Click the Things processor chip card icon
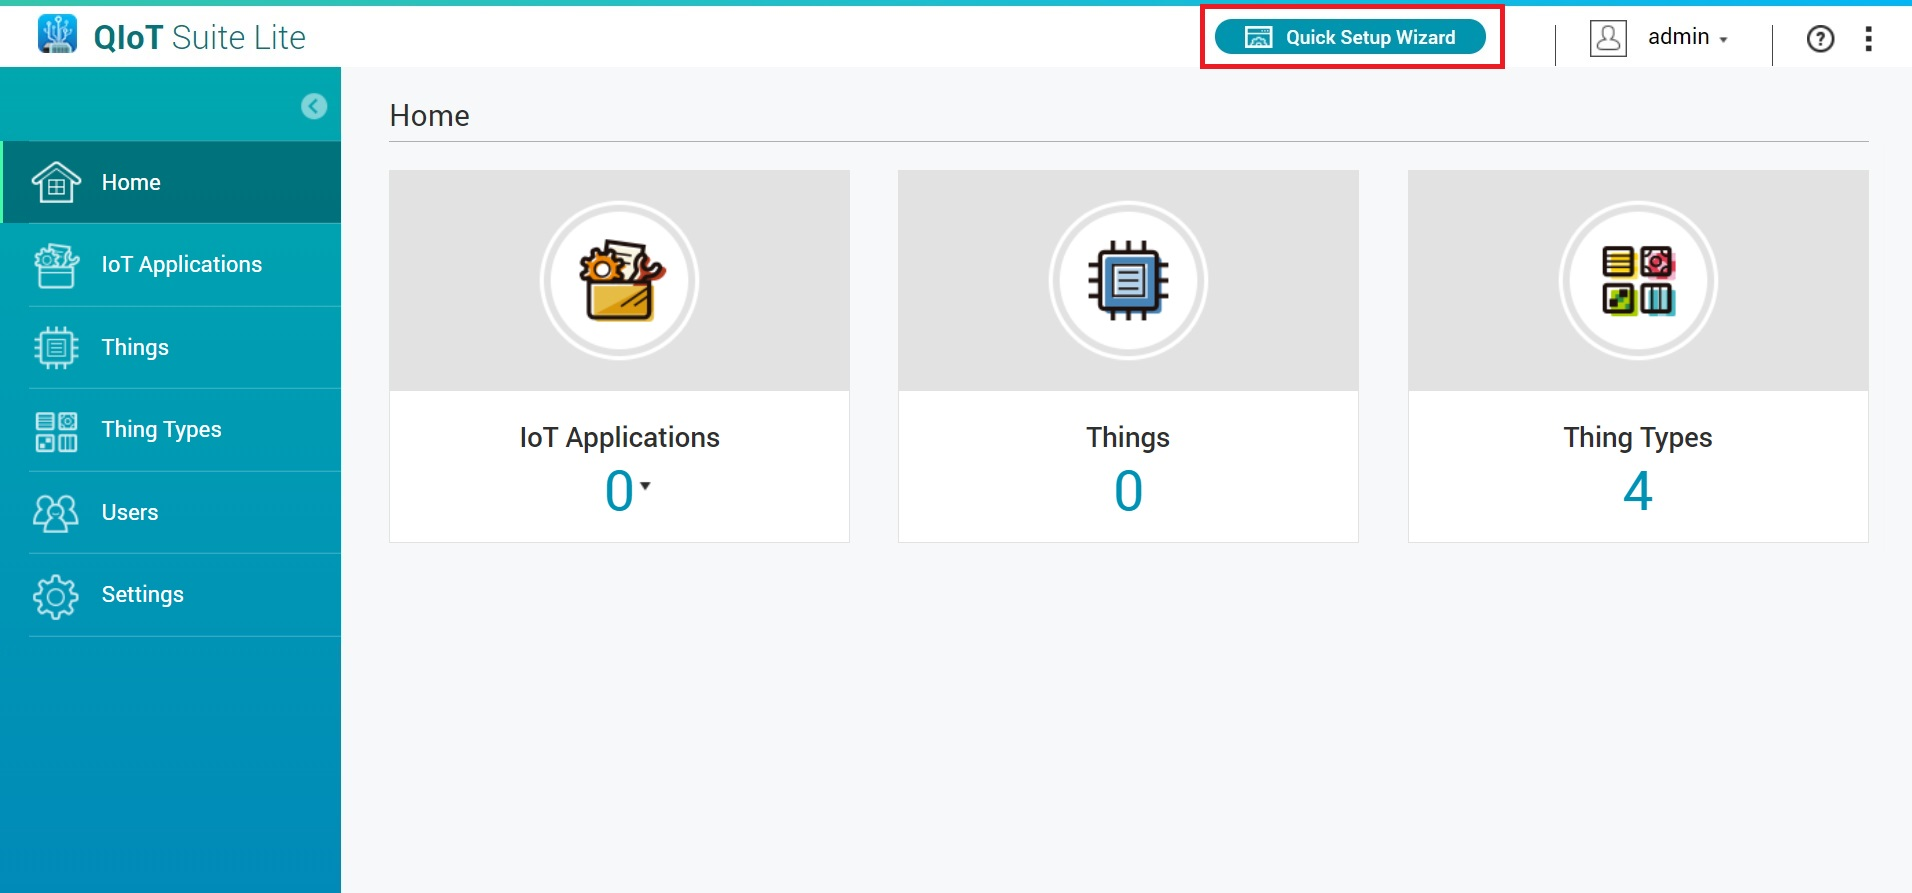This screenshot has width=1912, height=893. tap(1128, 281)
